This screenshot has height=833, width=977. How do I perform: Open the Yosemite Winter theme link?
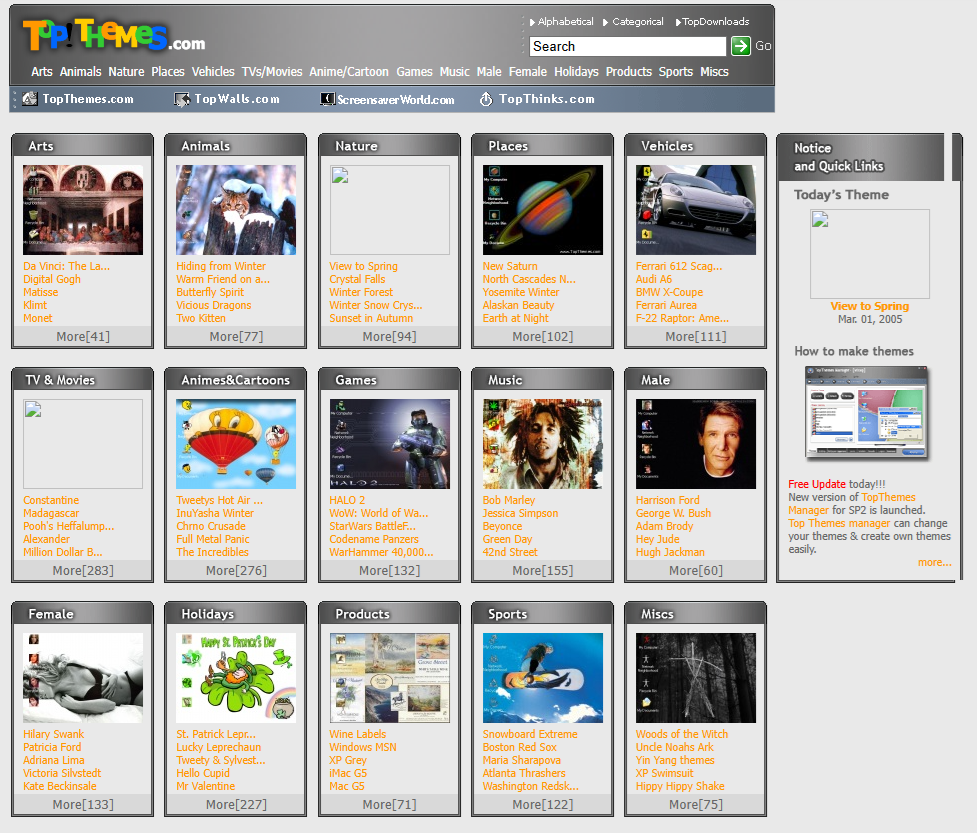click(521, 292)
